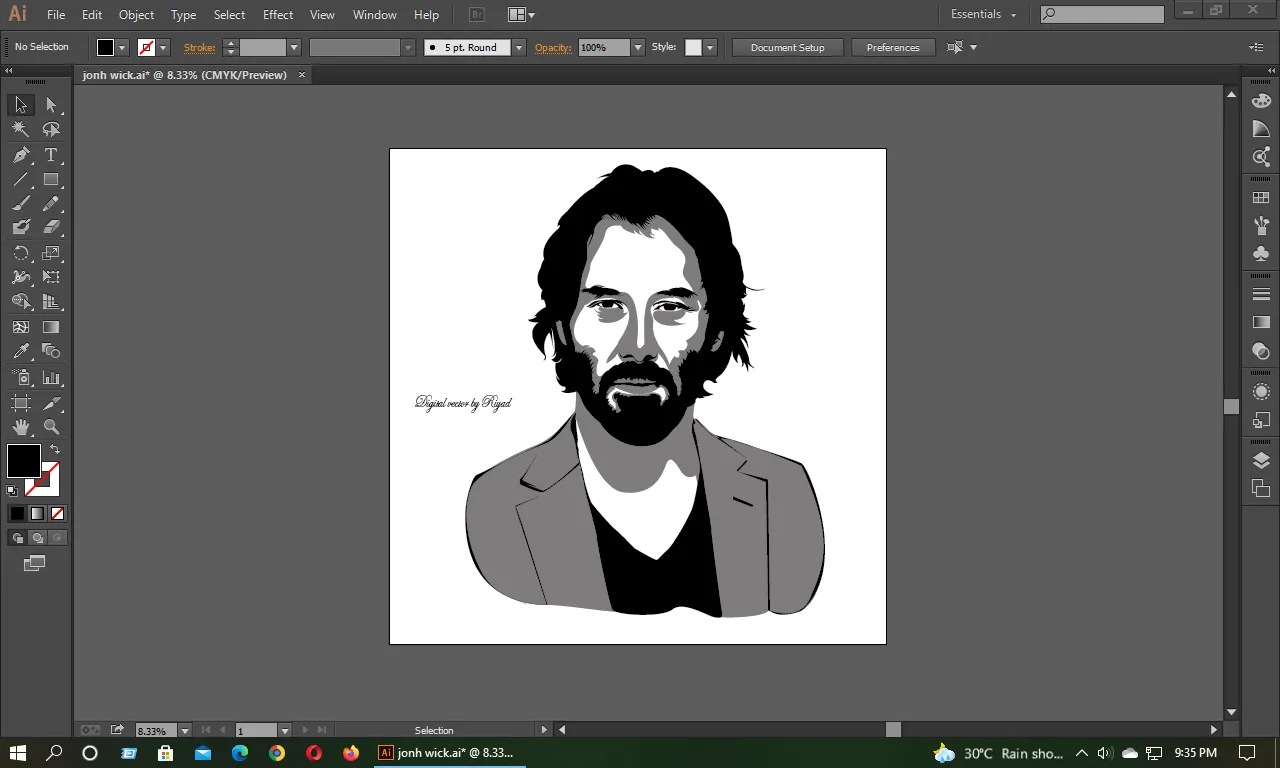Select the Symbol Sprayer tool

point(21,378)
